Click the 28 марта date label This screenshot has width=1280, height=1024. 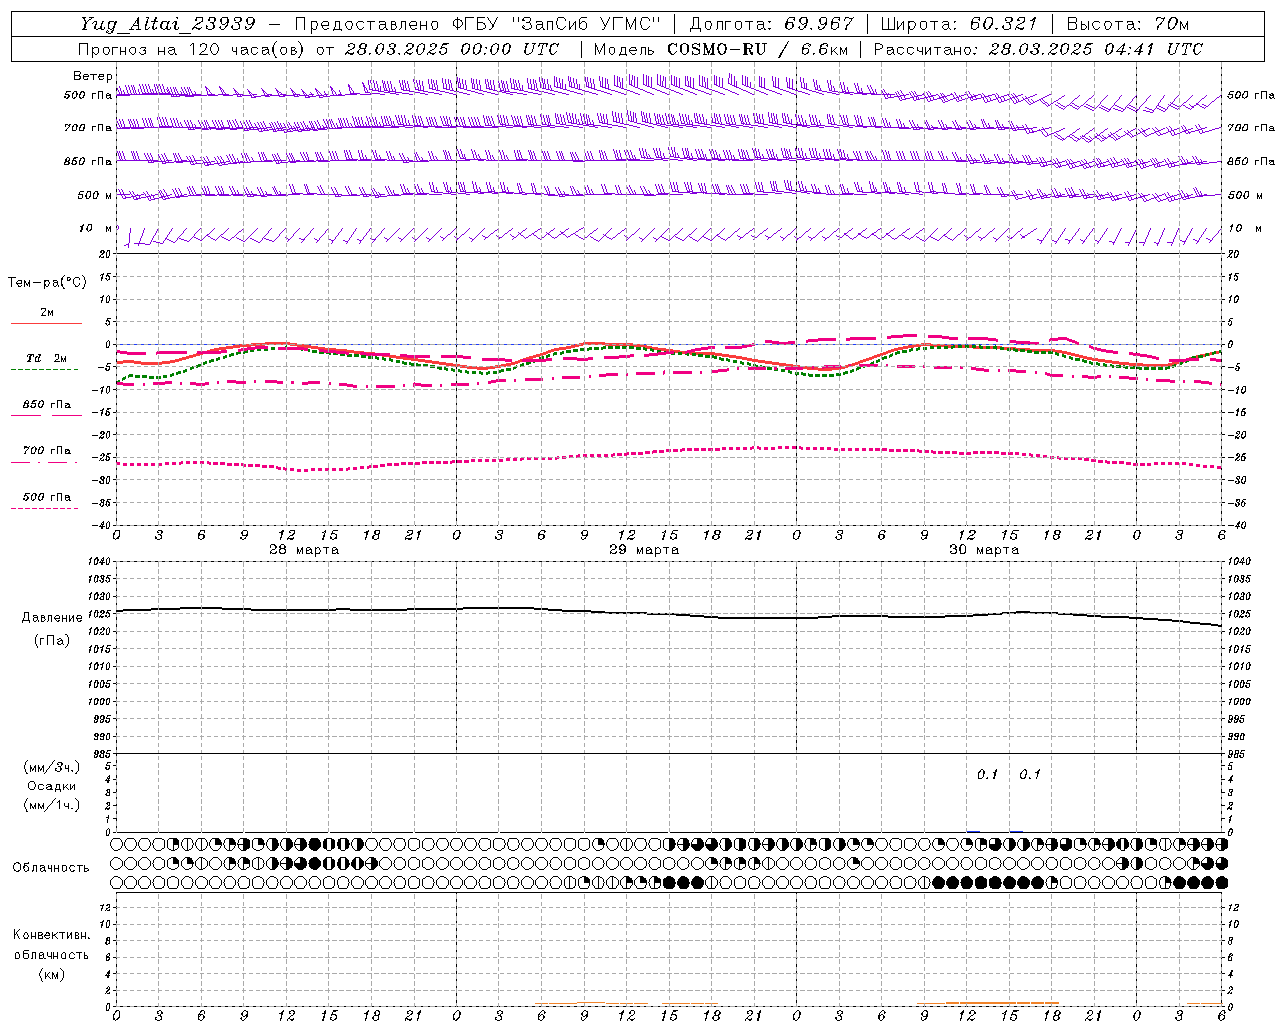click(304, 550)
